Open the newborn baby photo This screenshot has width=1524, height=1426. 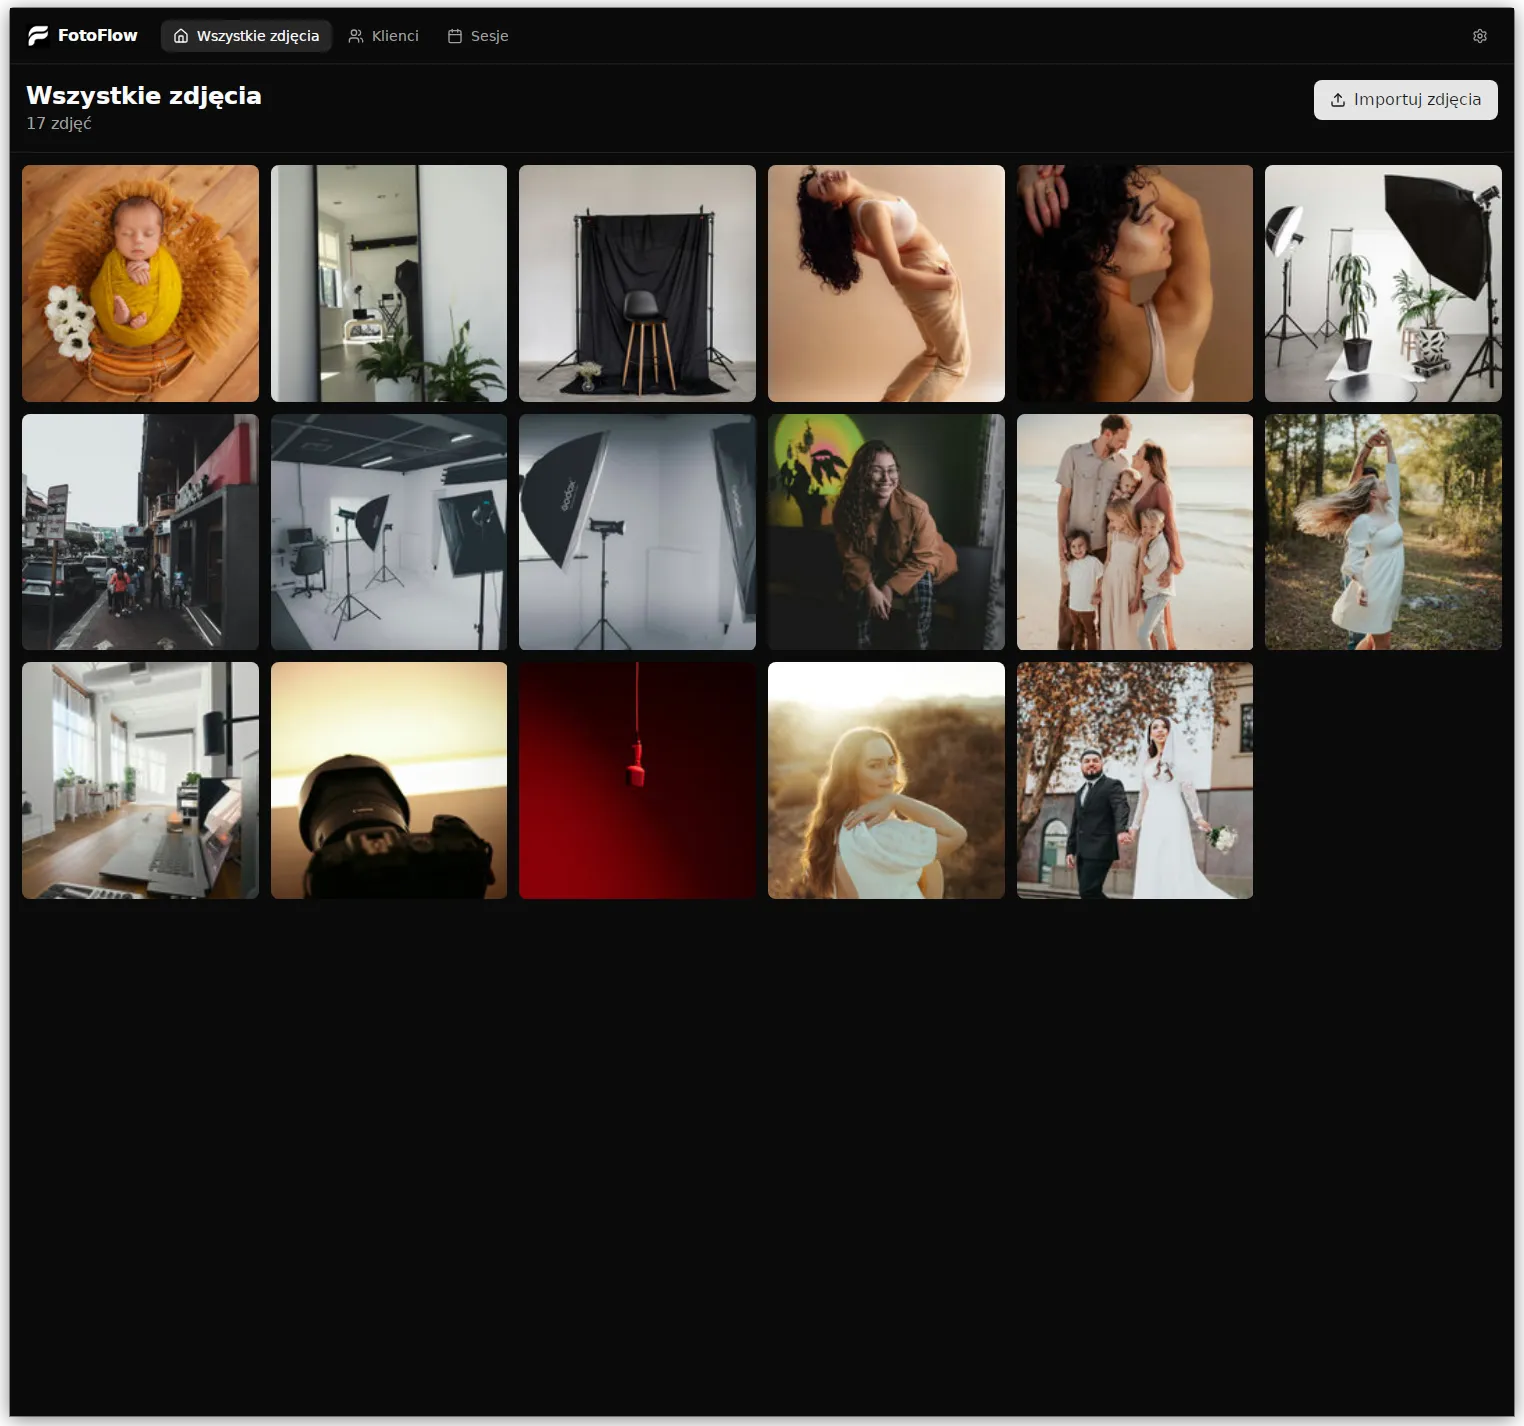point(140,283)
